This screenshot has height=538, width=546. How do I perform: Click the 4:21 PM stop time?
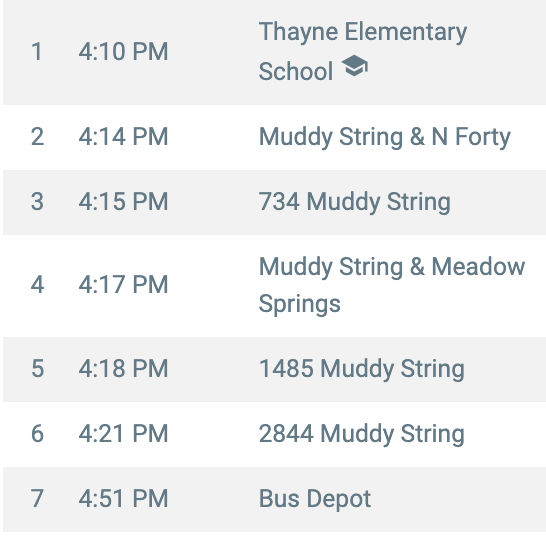click(x=123, y=434)
